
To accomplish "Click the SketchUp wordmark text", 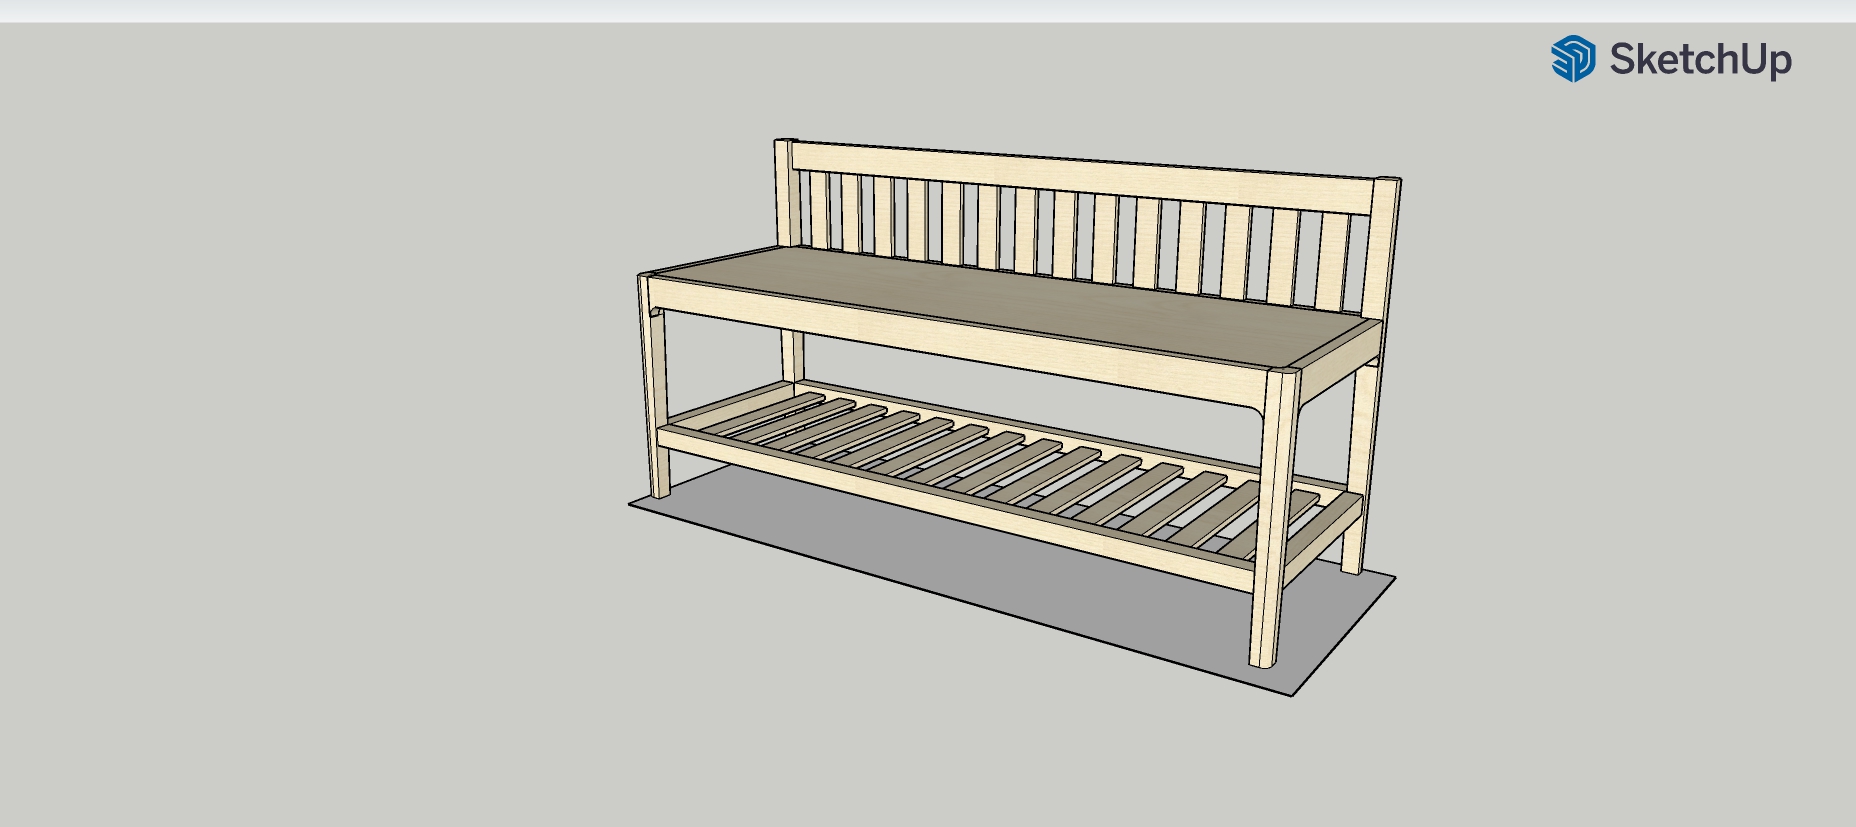I will [1700, 60].
